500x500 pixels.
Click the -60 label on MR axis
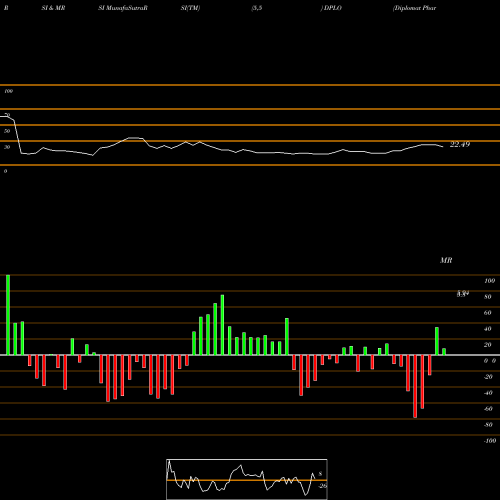(x=488, y=409)
